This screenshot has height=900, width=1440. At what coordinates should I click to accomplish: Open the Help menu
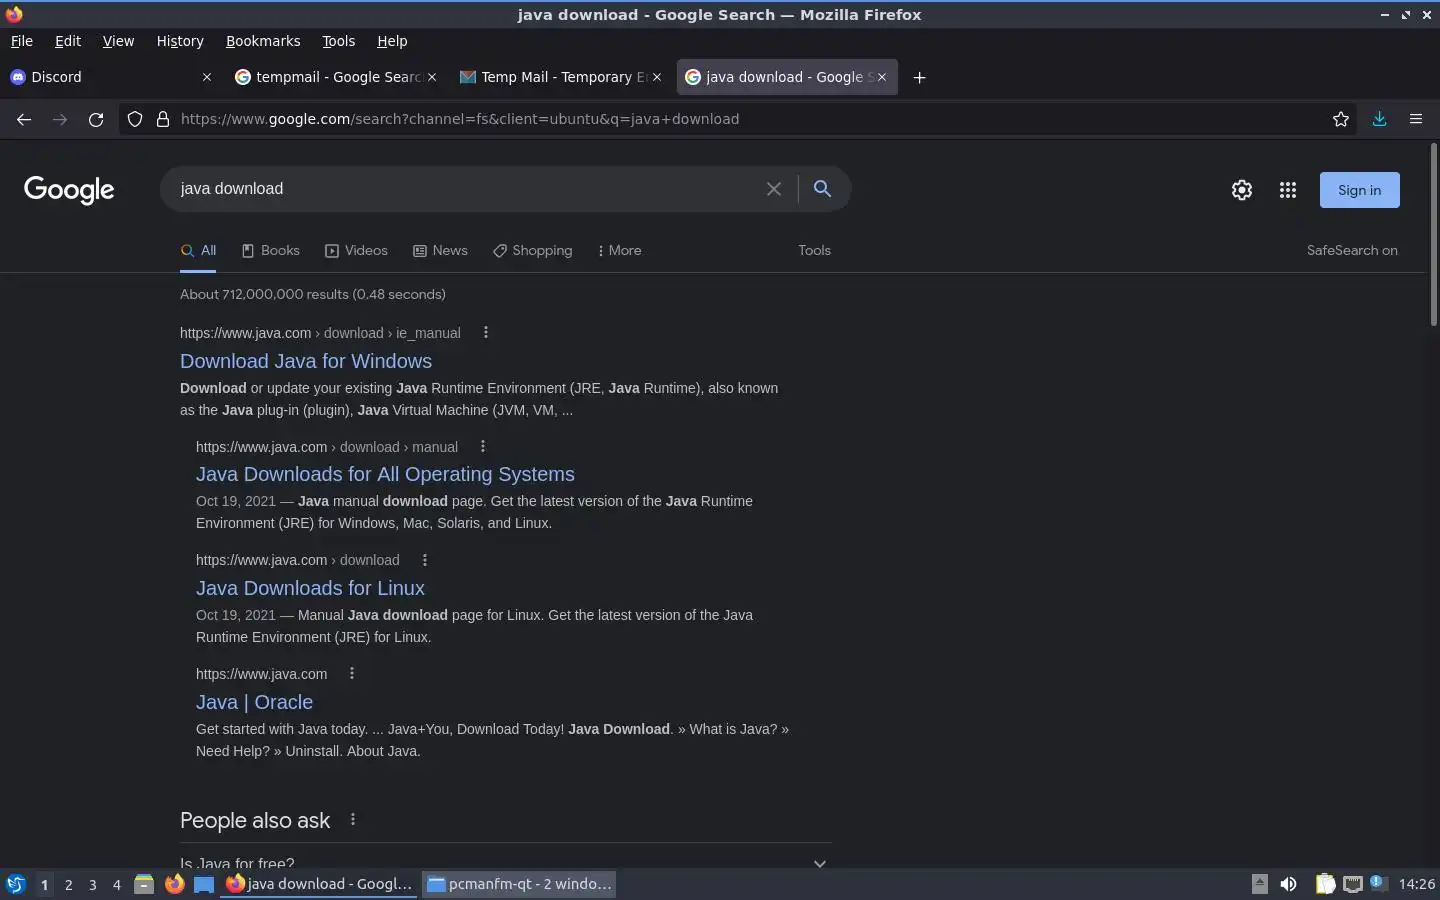[x=392, y=41]
